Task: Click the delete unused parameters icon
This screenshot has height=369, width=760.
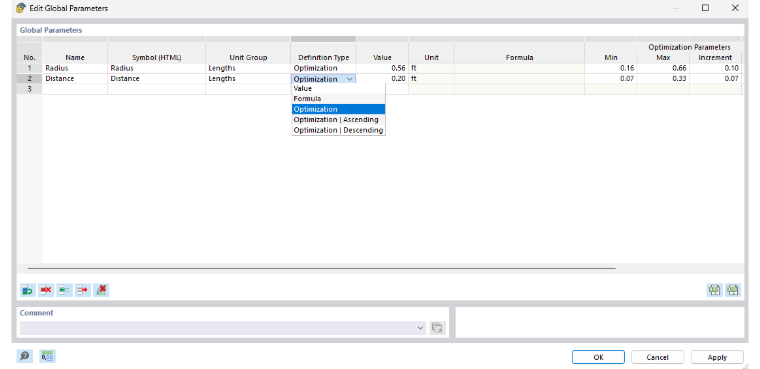Action: click(x=101, y=290)
